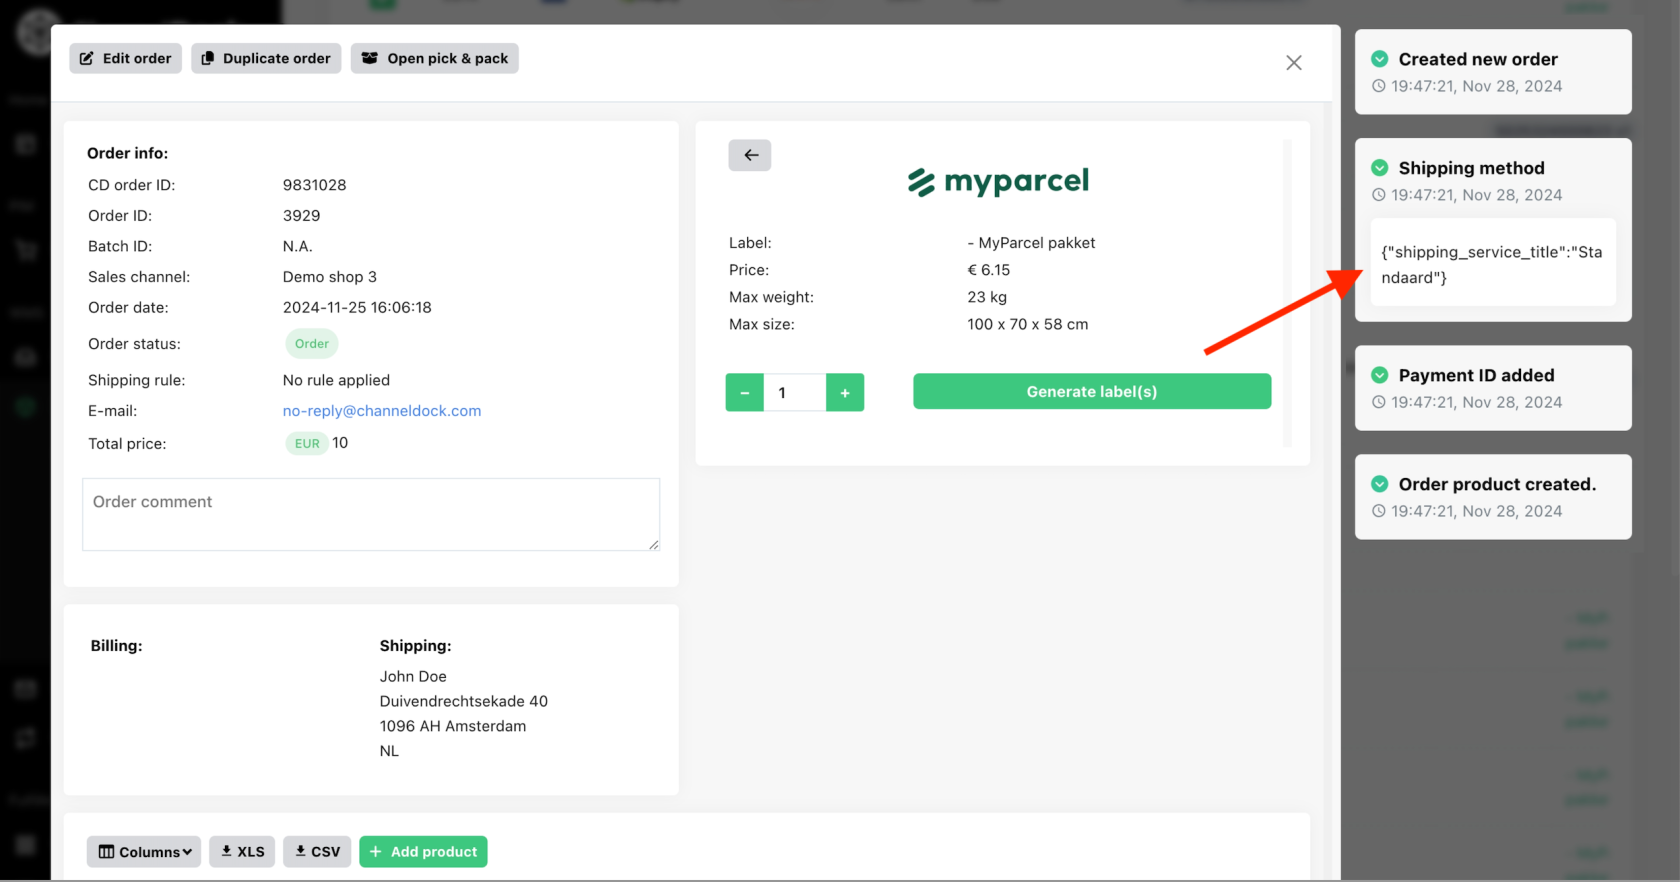The height and width of the screenshot is (882, 1680).
Task: Select CD order ID value 9831028
Action: [315, 185]
